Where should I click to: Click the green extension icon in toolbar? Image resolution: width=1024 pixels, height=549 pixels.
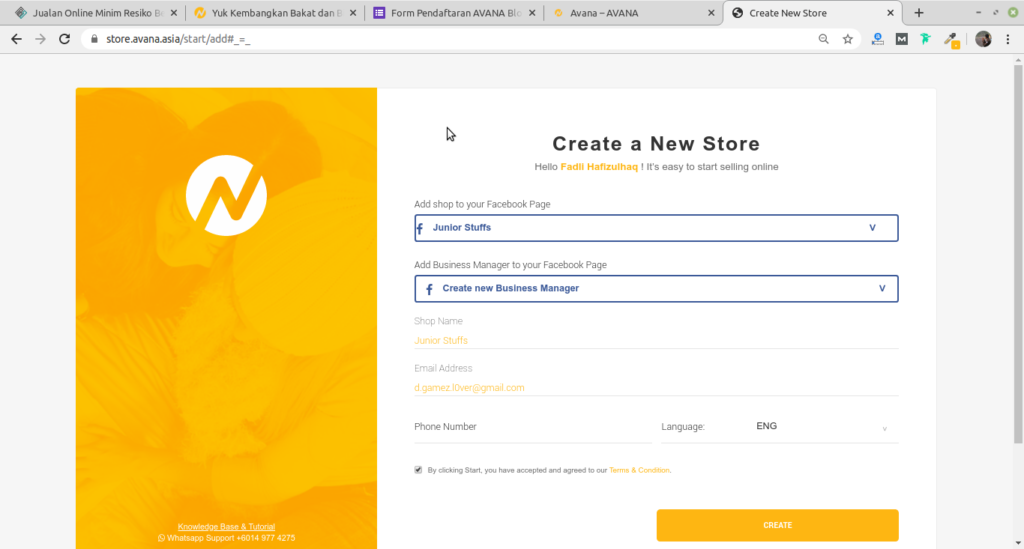point(925,39)
